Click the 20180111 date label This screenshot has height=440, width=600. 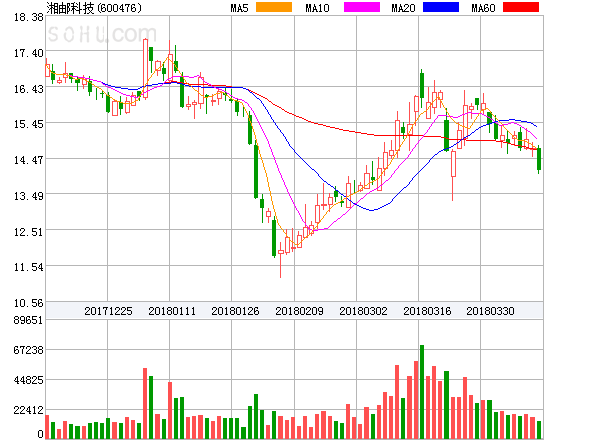[172, 311]
